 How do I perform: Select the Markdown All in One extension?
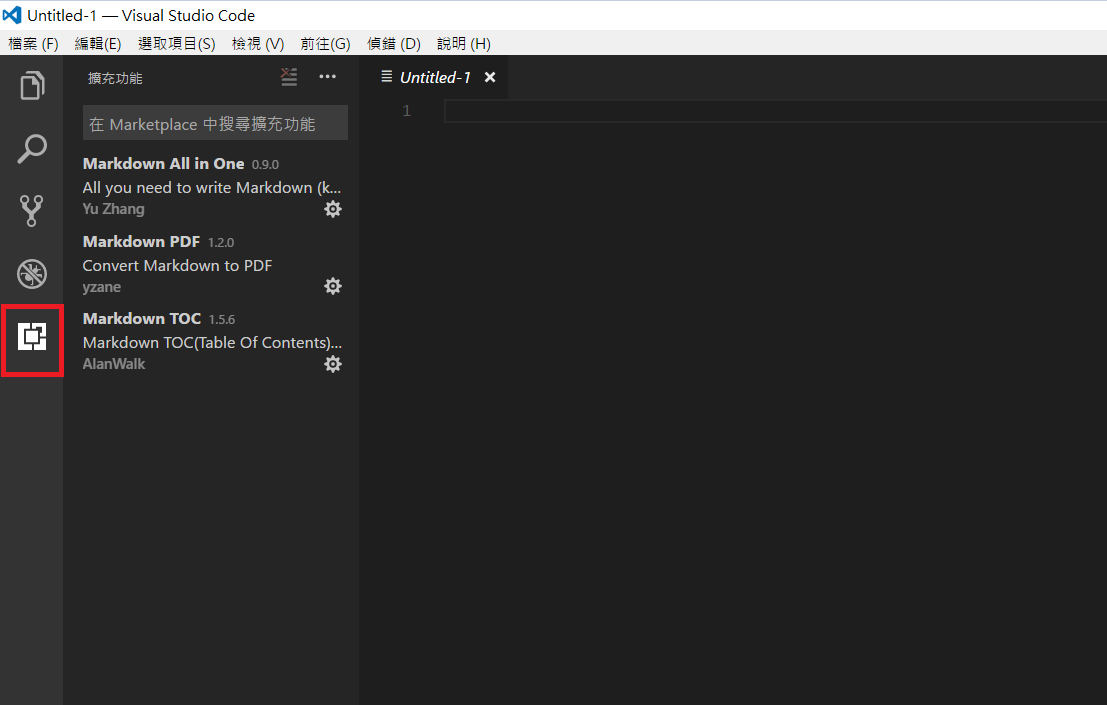tap(180, 185)
